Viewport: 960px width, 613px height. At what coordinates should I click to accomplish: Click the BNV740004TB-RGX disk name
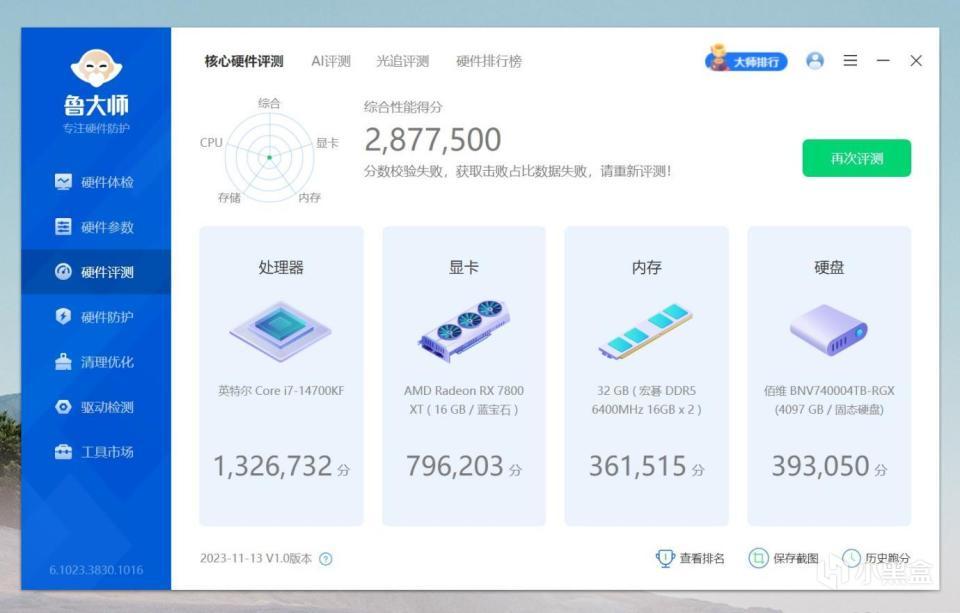pyautogui.click(x=829, y=400)
